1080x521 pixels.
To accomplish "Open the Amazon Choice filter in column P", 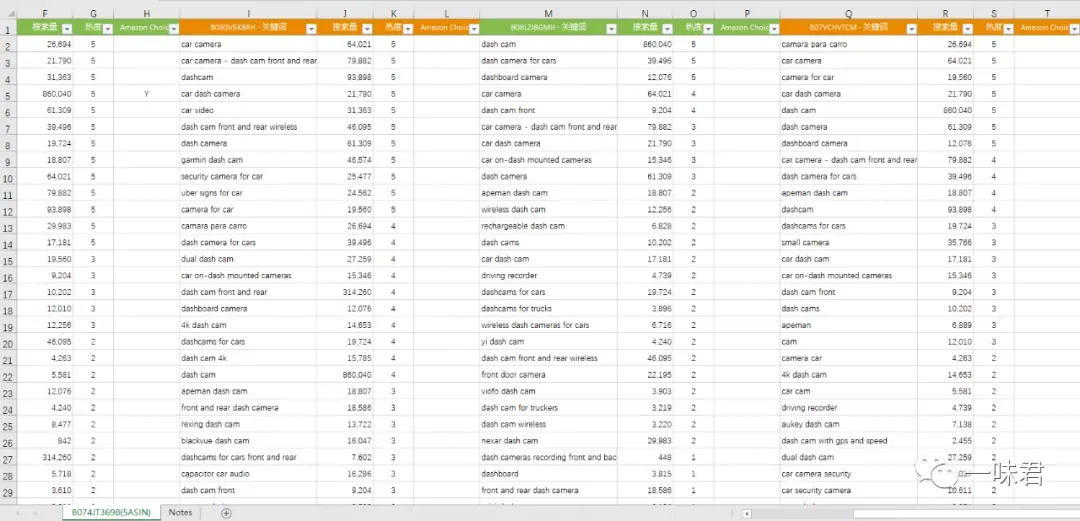I will (774, 28).
